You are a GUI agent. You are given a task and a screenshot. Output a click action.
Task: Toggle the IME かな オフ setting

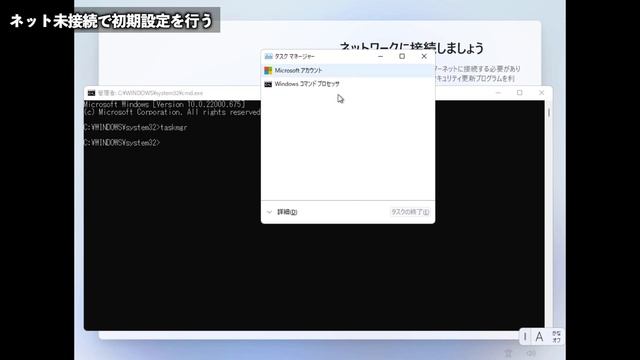pyautogui.click(x=556, y=337)
